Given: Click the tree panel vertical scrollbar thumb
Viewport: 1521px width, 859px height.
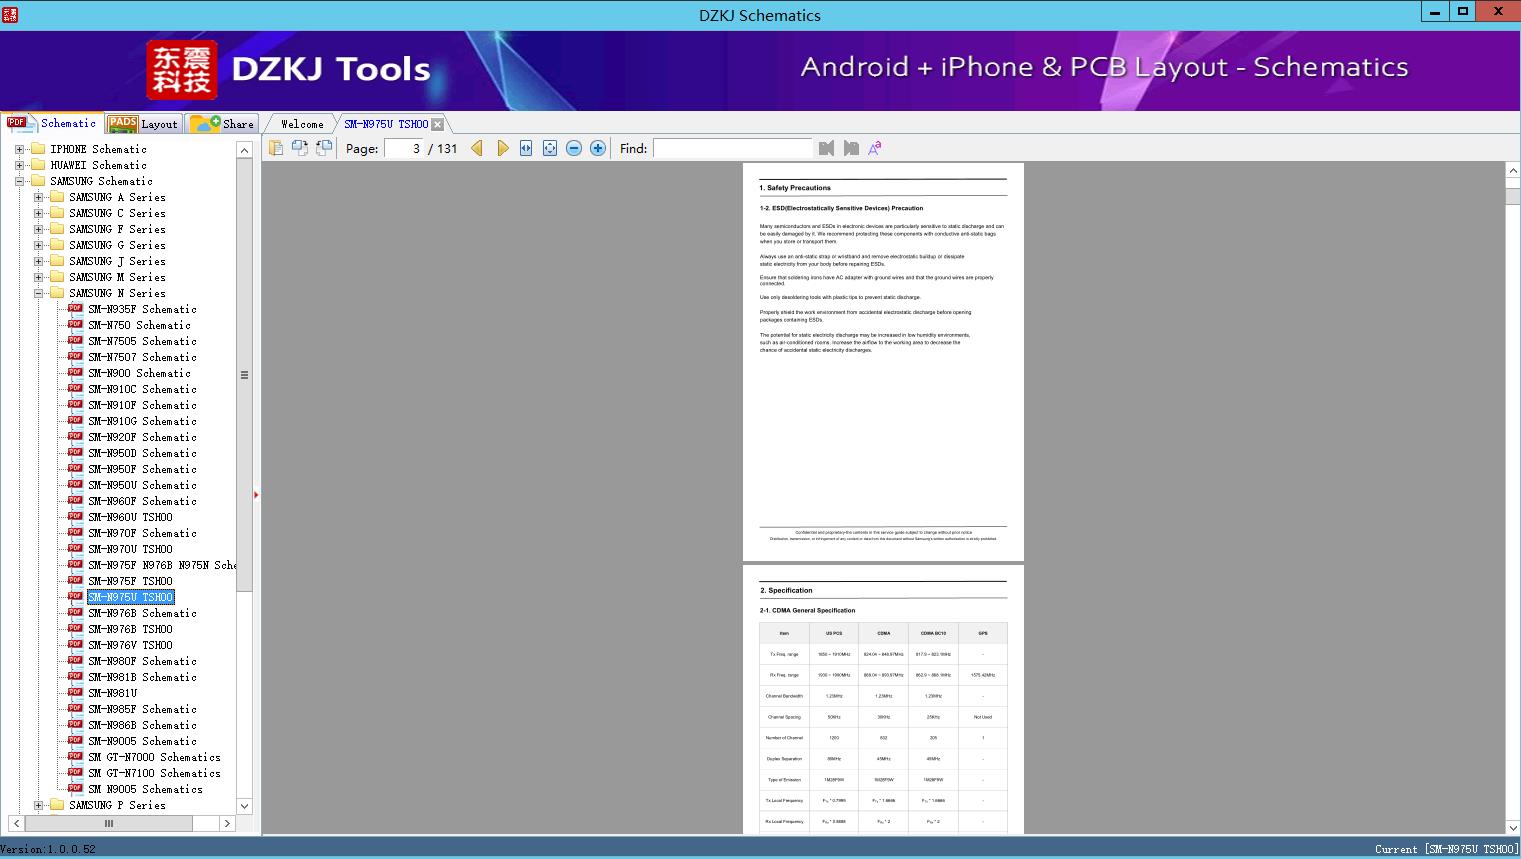Looking at the screenshot, I should 244,375.
